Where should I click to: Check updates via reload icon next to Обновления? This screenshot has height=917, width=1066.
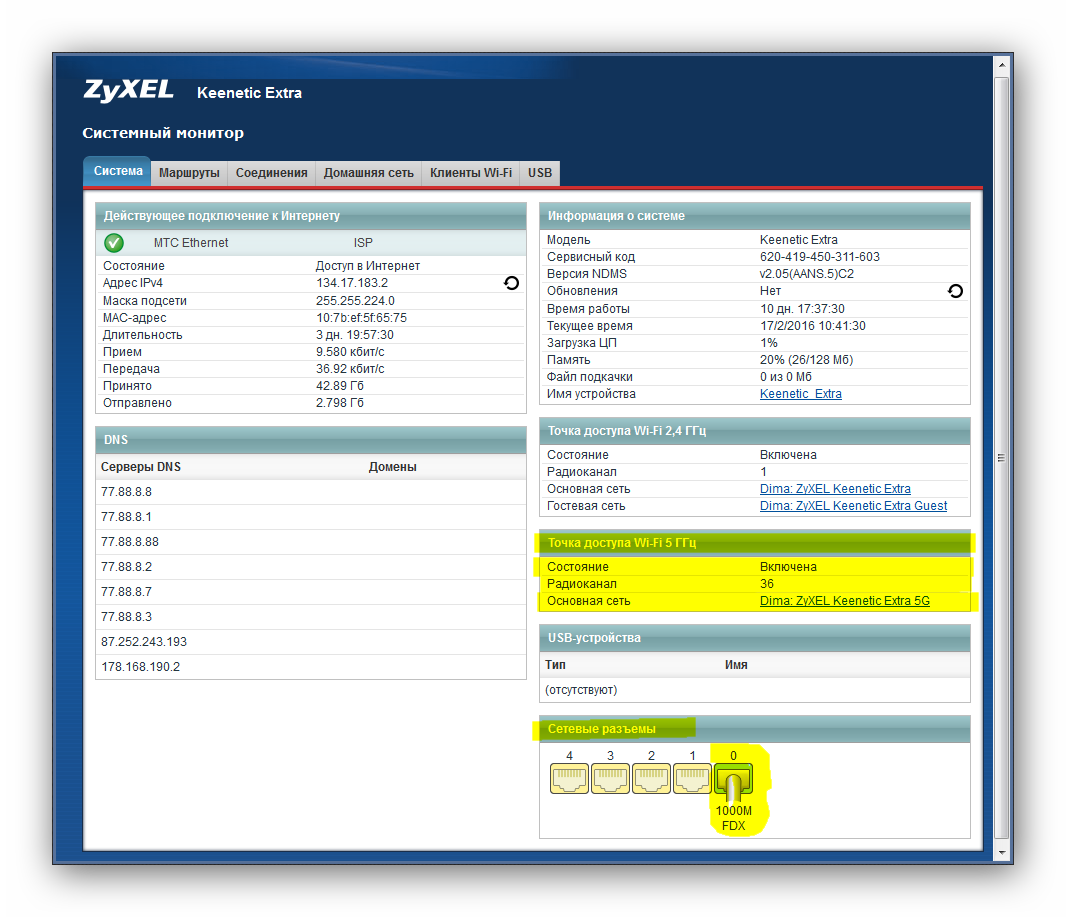(955, 291)
